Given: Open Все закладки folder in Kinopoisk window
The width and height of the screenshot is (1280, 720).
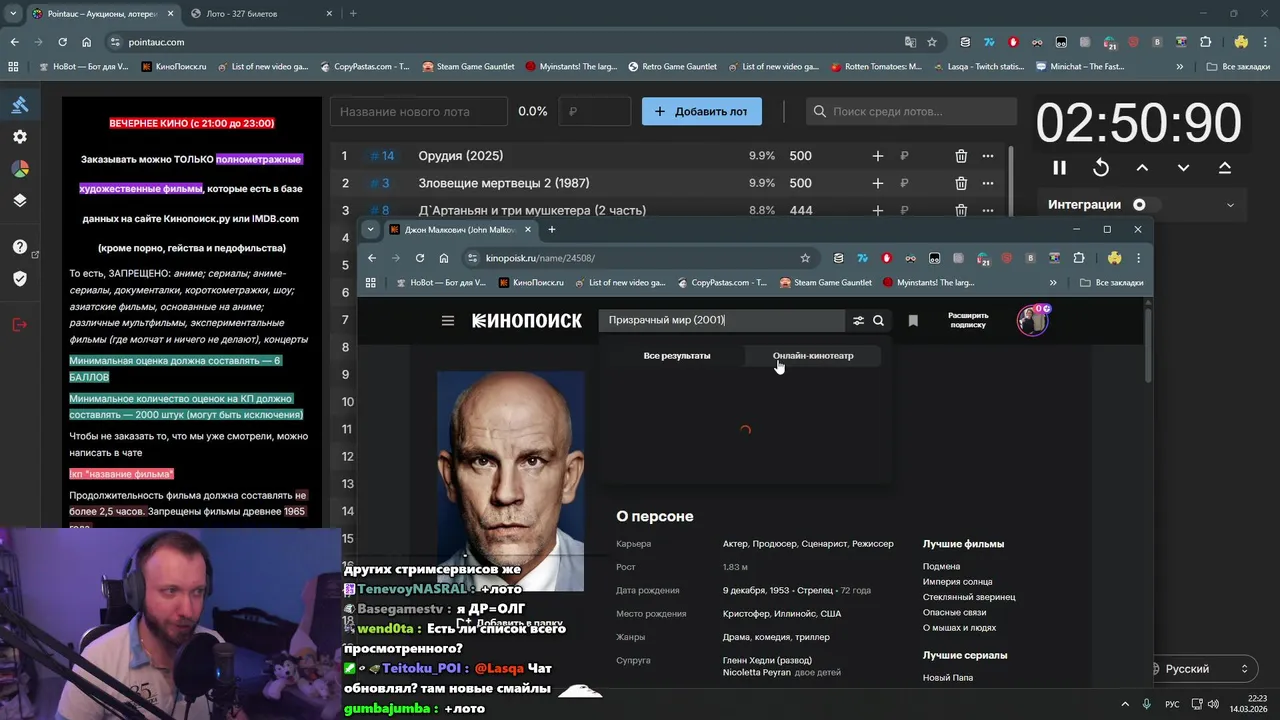Looking at the screenshot, I should [x=1112, y=283].
